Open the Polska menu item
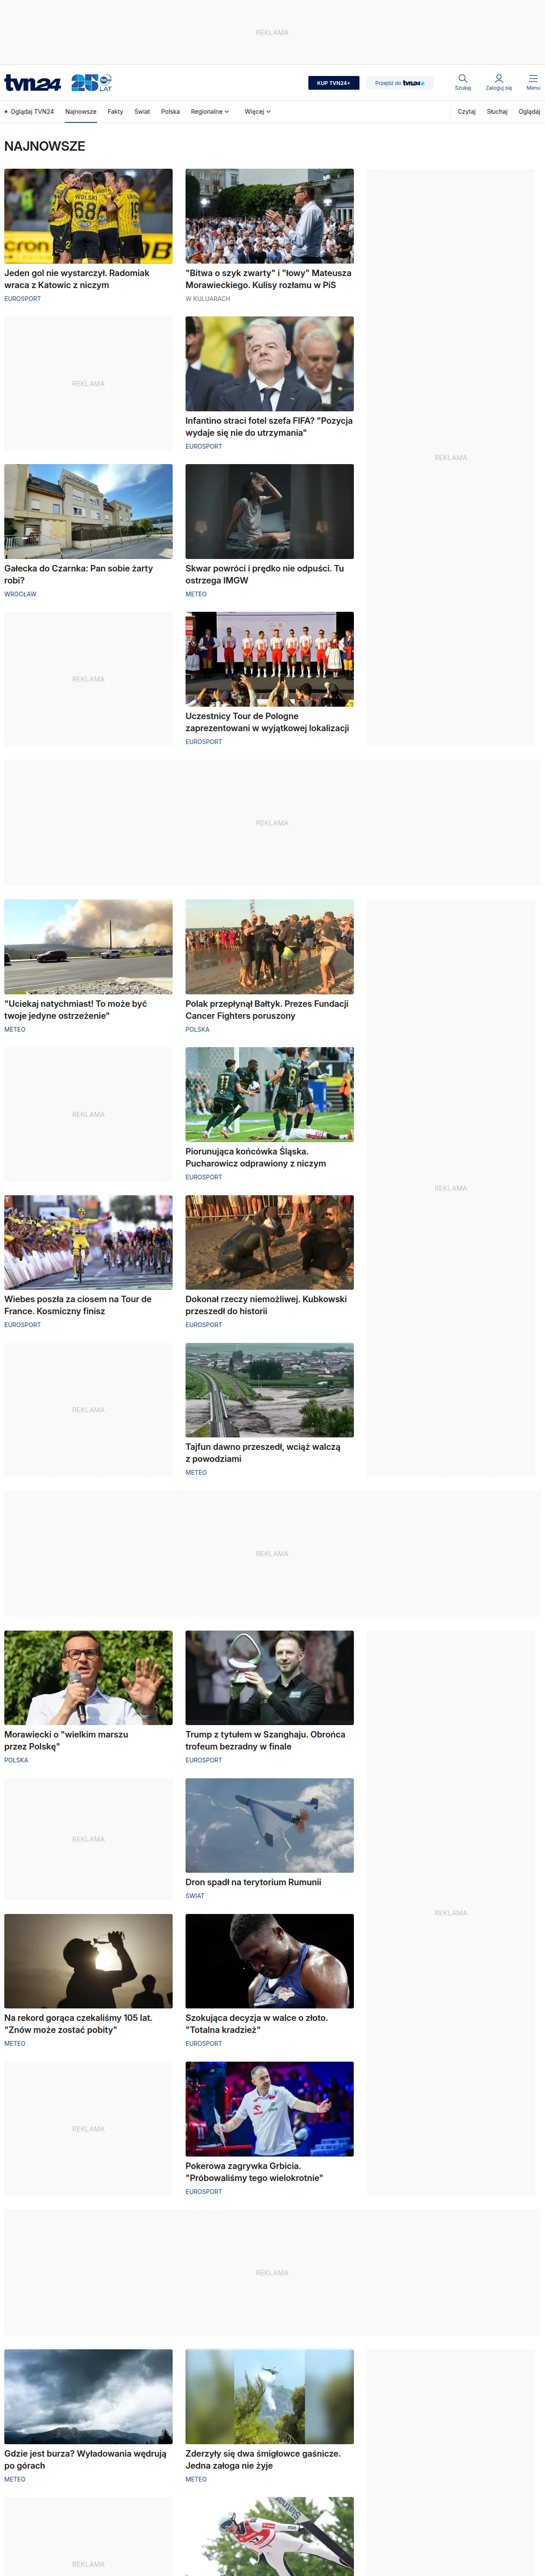Viewport: 545px width, 2576px height. click(170, 112)
